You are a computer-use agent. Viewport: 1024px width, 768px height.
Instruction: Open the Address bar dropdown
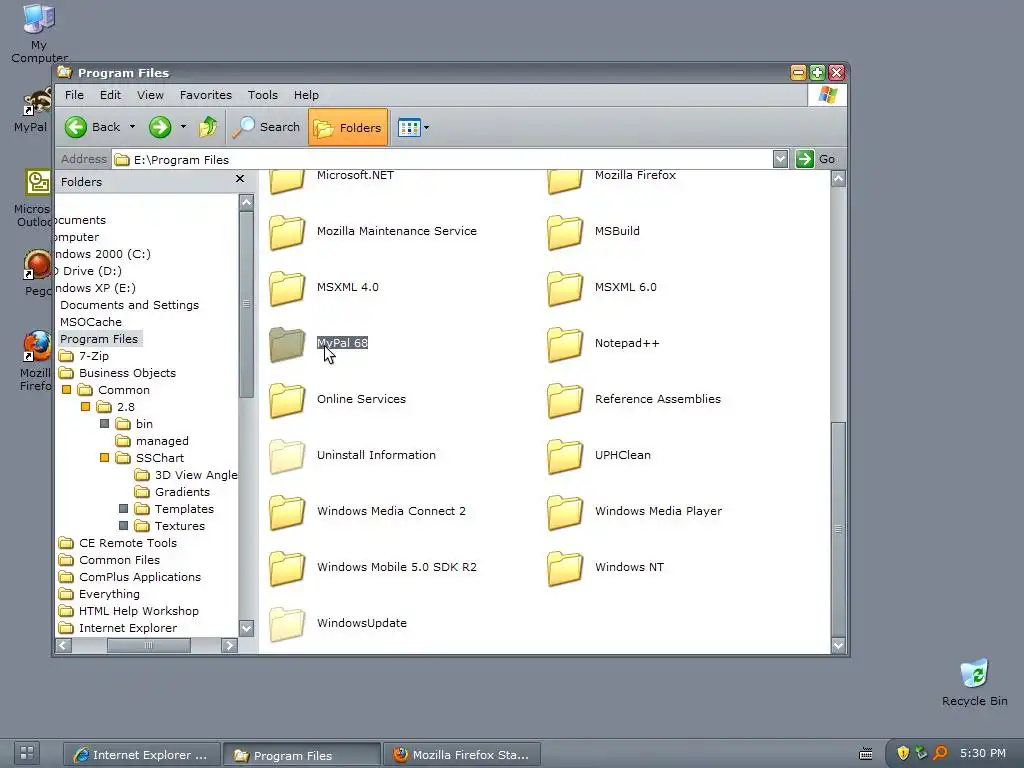click(780, 159)
